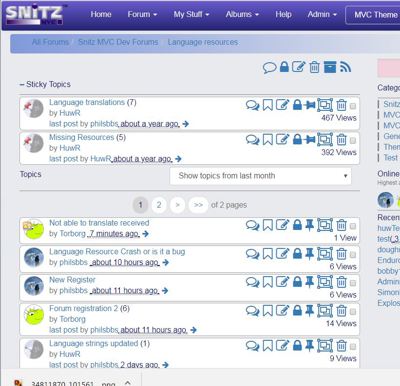Check the box for New Register topic

353,283
